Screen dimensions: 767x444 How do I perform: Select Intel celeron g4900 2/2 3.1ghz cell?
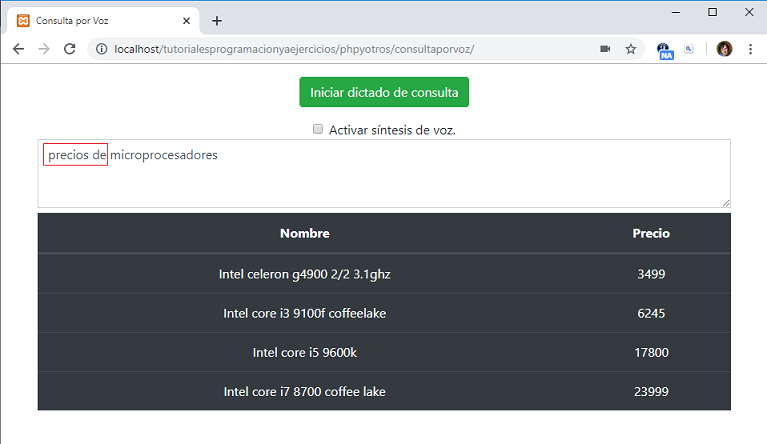[x=305, y=274]
